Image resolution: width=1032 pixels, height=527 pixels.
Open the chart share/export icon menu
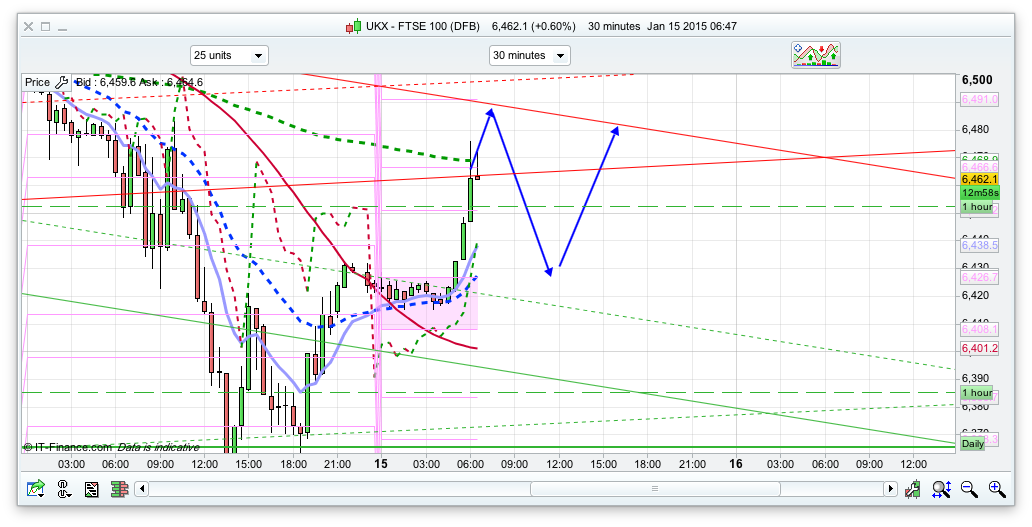pos(36,489)
